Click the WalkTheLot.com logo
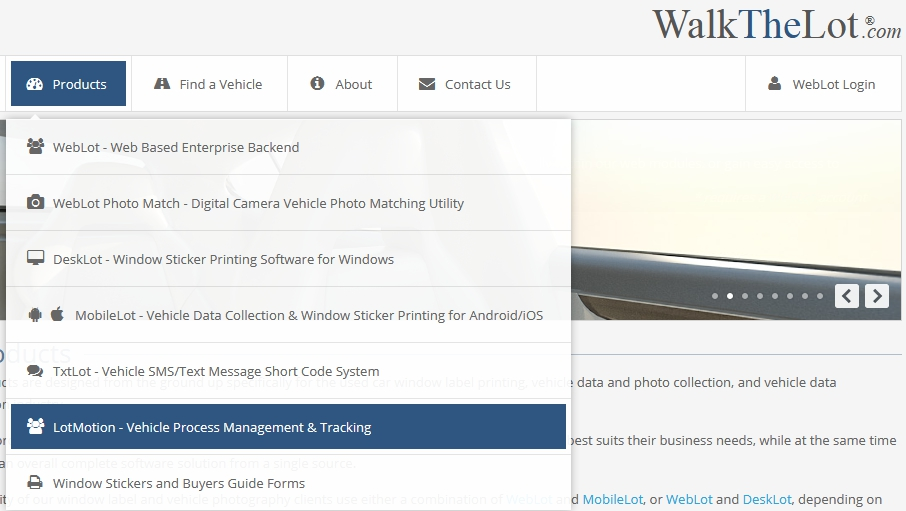 click(x=777, y=24)
